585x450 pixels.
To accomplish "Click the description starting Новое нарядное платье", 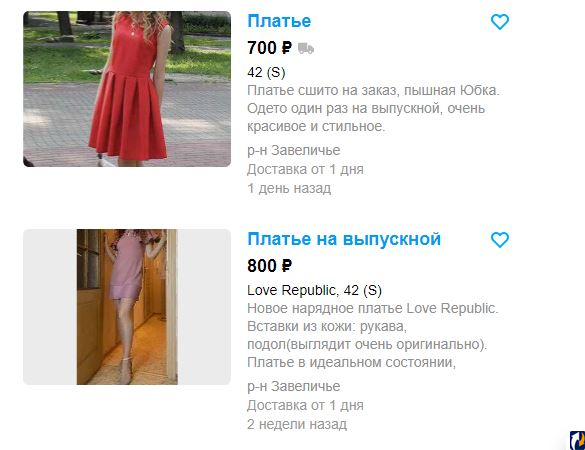I will [373, 335].
